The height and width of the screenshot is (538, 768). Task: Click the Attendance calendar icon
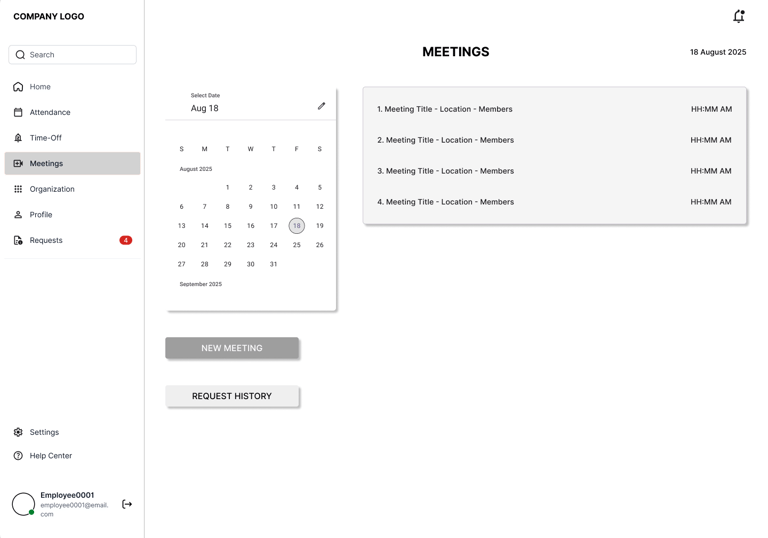(x=18, y=112)
